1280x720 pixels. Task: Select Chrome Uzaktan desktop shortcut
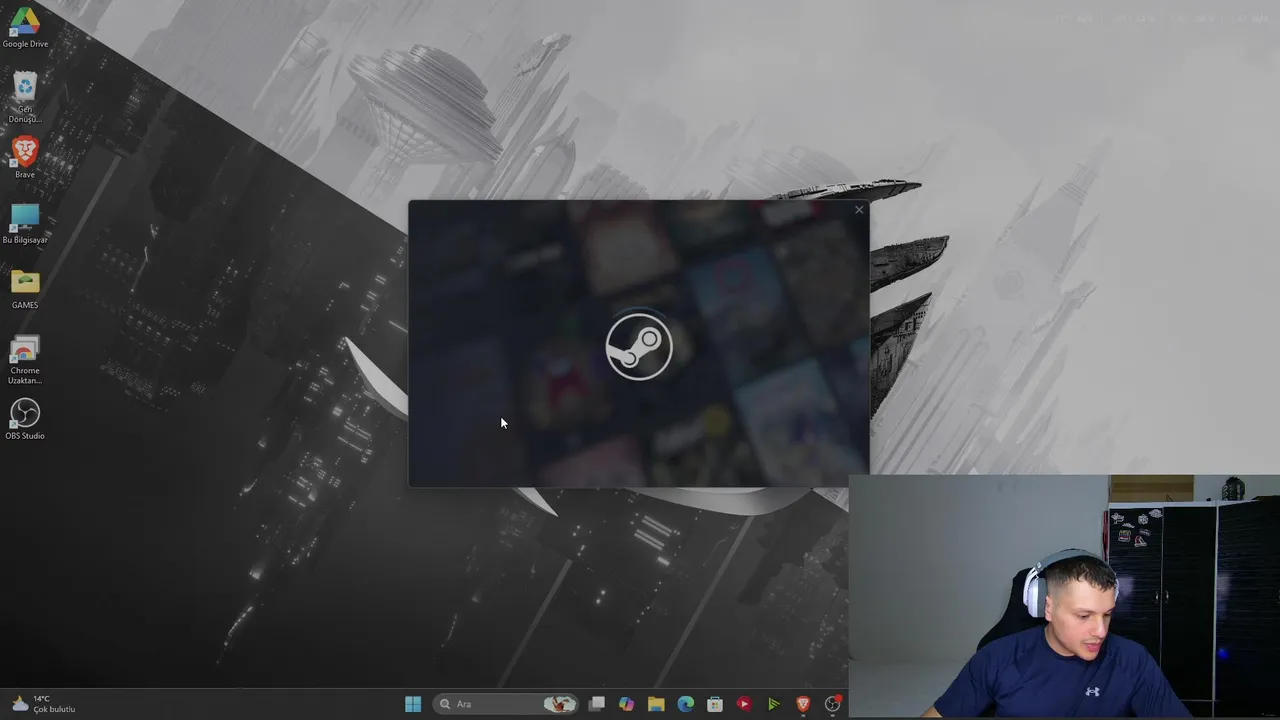coord(25,360)
